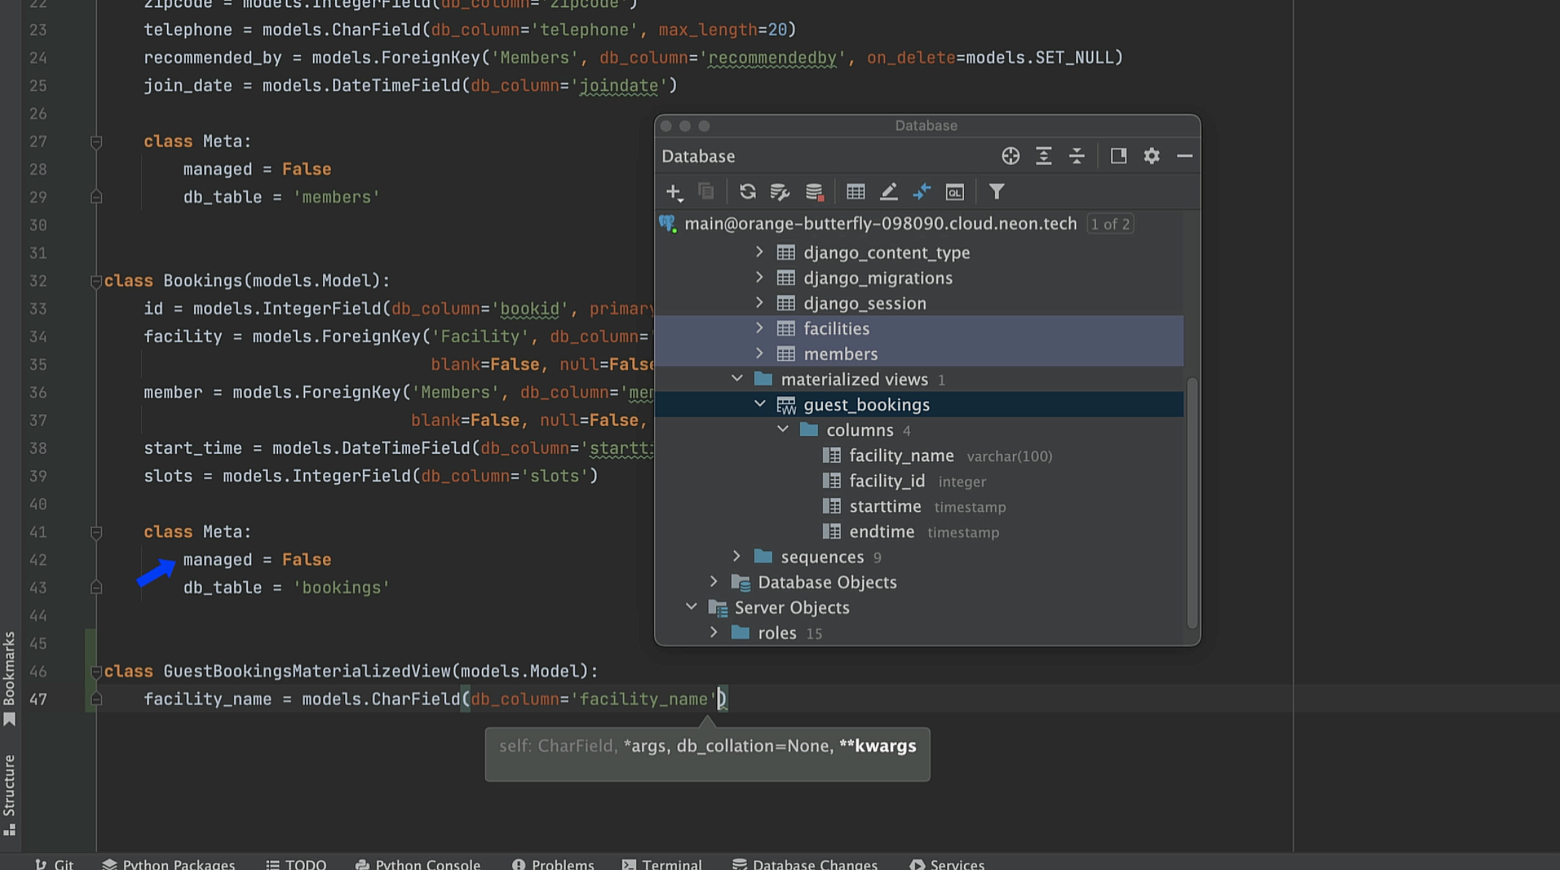Viewport: 1560px width, 870px height.
Task: Refresh the database tree
Action: [x=747, y=191]
